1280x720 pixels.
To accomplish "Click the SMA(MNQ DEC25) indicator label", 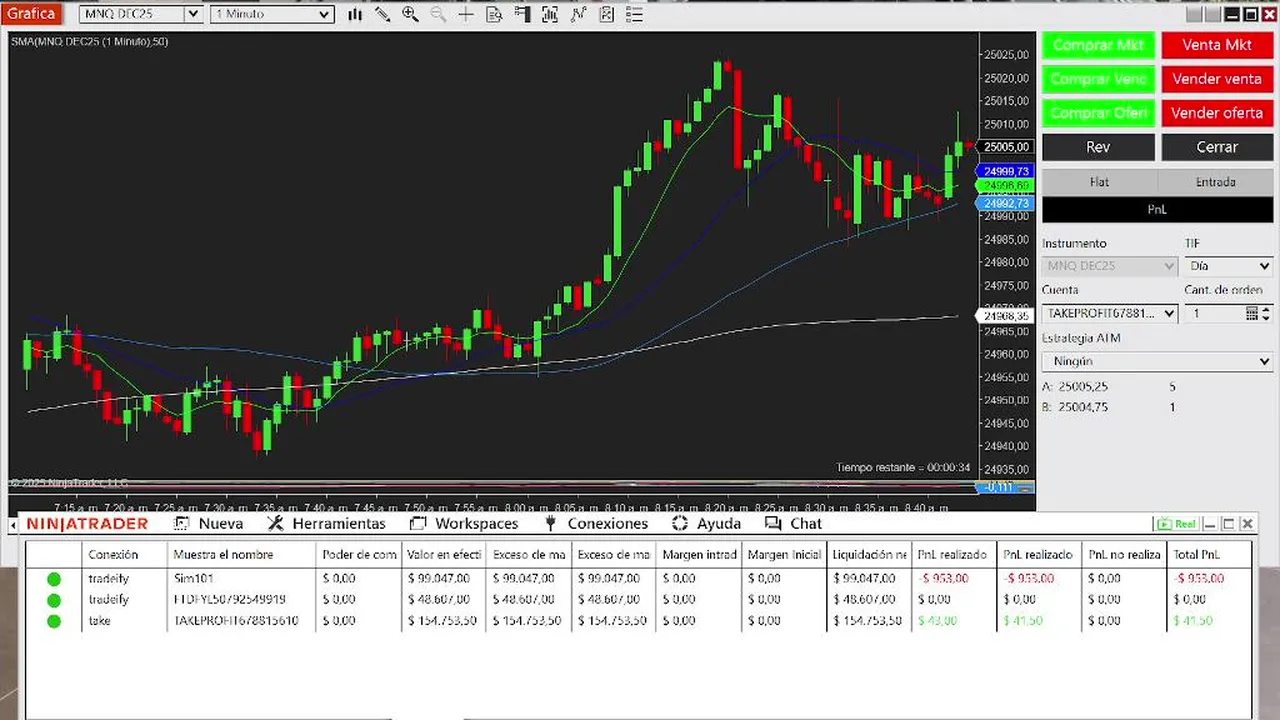I will click(90, 41).
